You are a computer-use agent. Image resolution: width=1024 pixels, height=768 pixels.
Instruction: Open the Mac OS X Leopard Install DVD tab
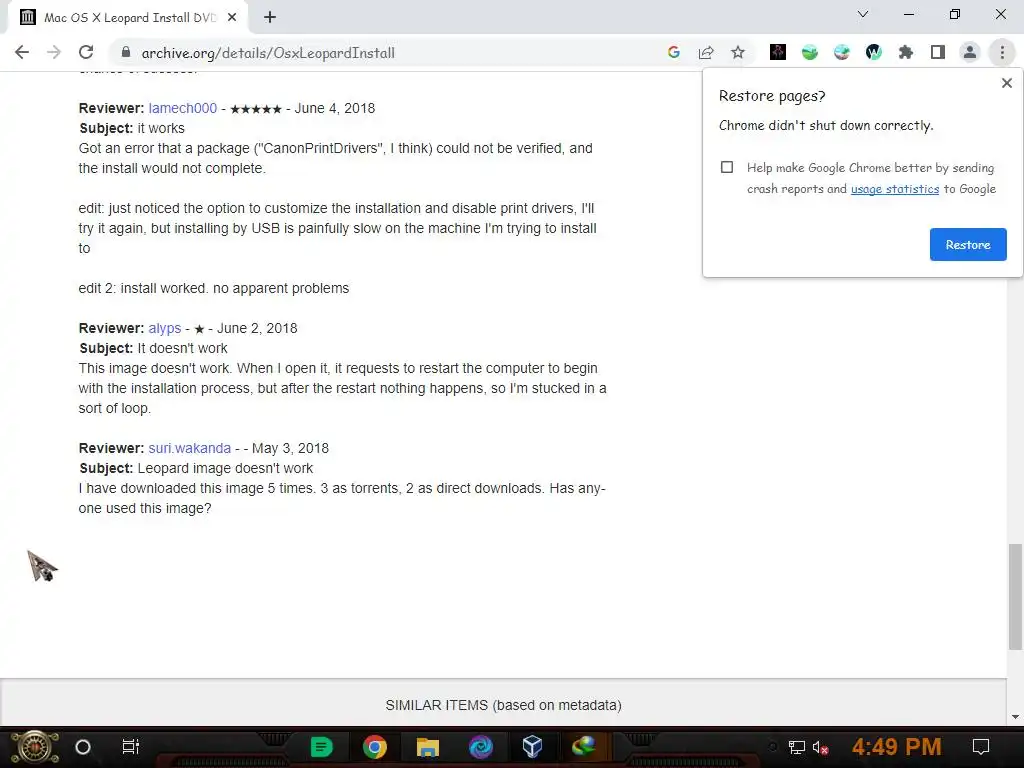pyautogui.click(x=128, y=18)
